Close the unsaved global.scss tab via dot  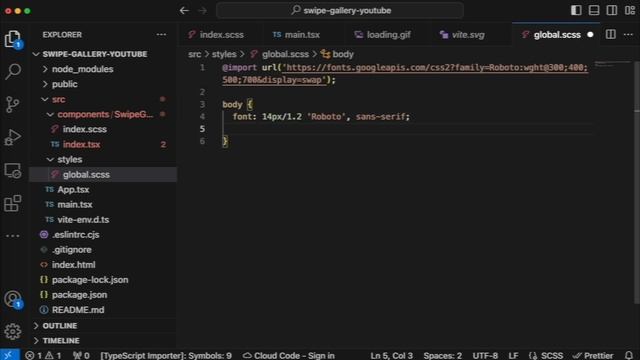[x=590, y=35]
